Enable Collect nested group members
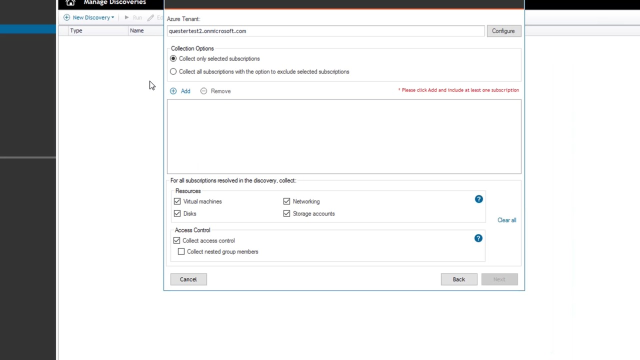 [x=181, y=252]
